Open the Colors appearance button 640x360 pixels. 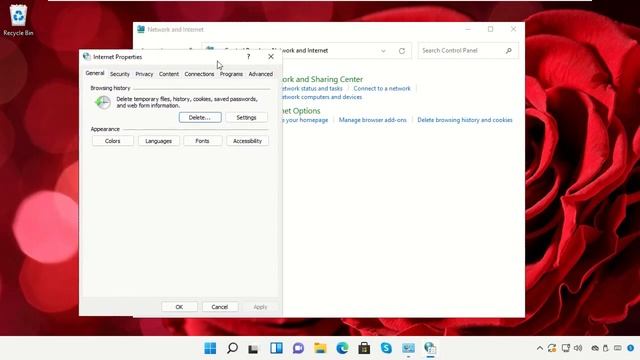coord(113,141)
